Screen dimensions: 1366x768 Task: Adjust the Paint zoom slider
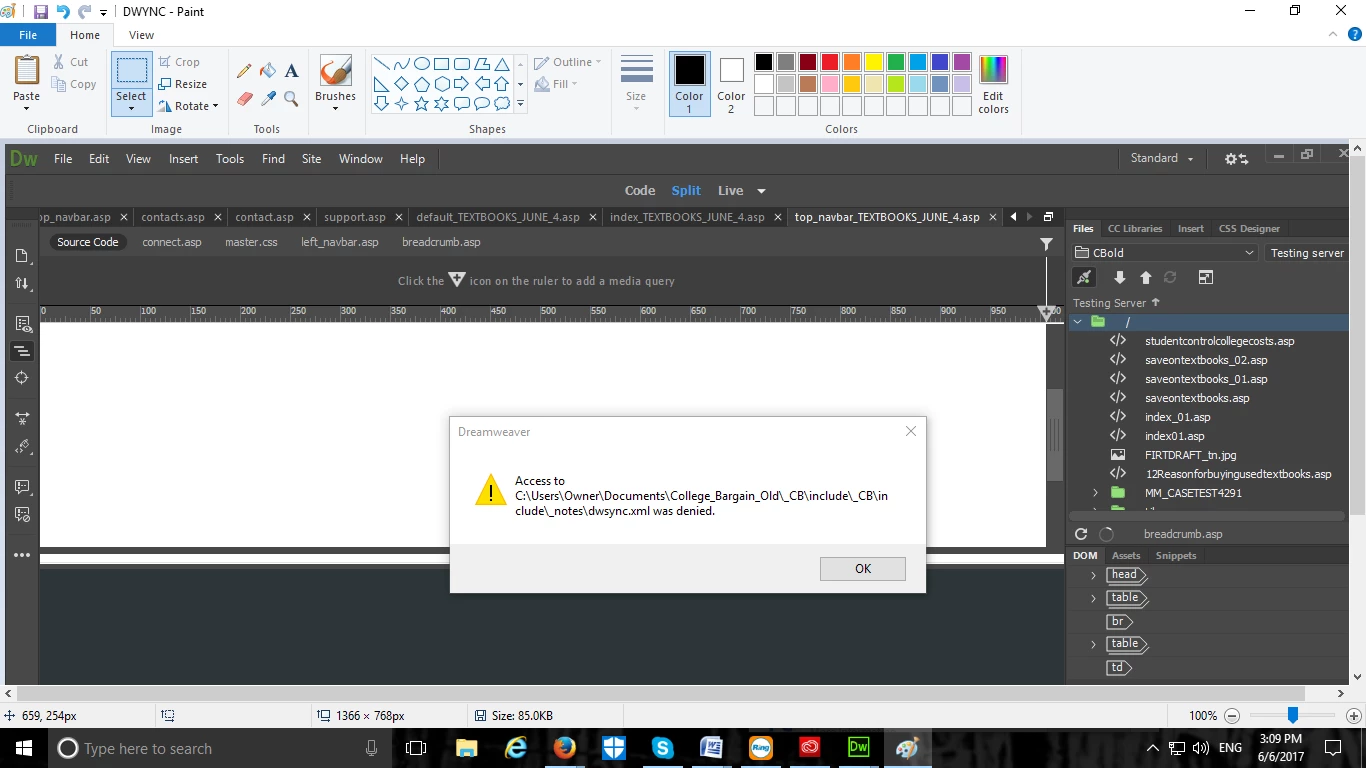click(x=1293, y=716)
